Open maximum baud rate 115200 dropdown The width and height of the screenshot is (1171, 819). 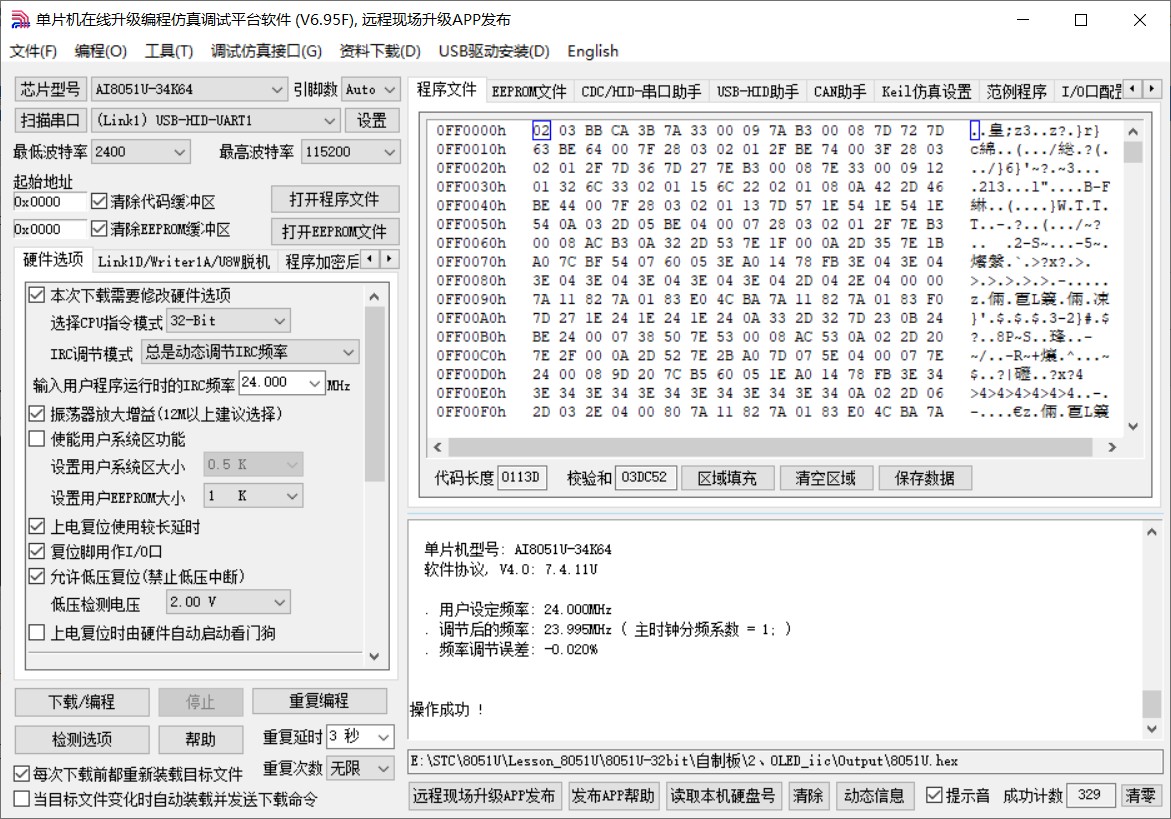[350, 152]
